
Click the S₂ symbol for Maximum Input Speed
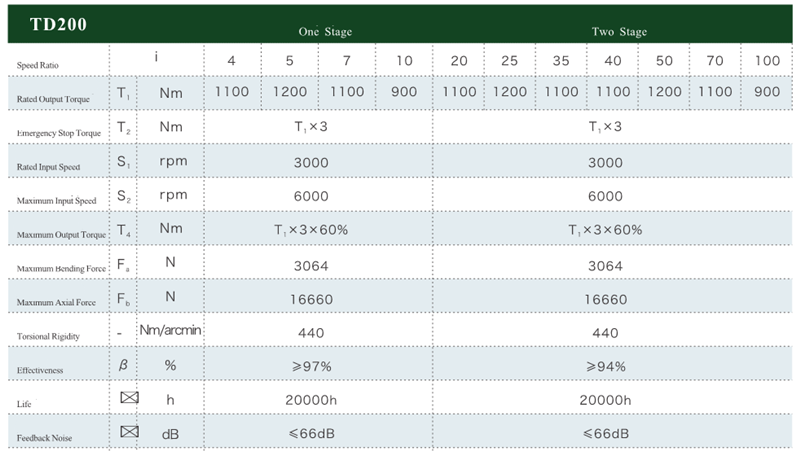coord(123,195)
